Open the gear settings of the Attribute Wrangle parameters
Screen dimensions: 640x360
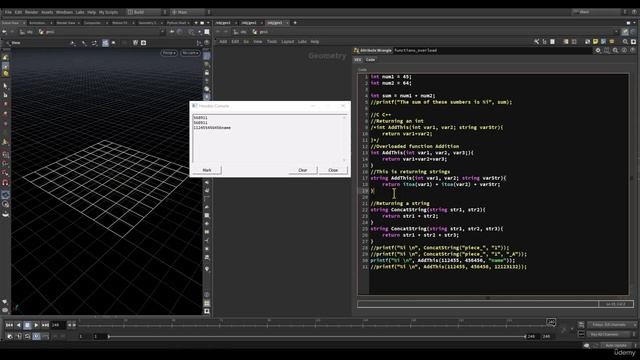598,50
